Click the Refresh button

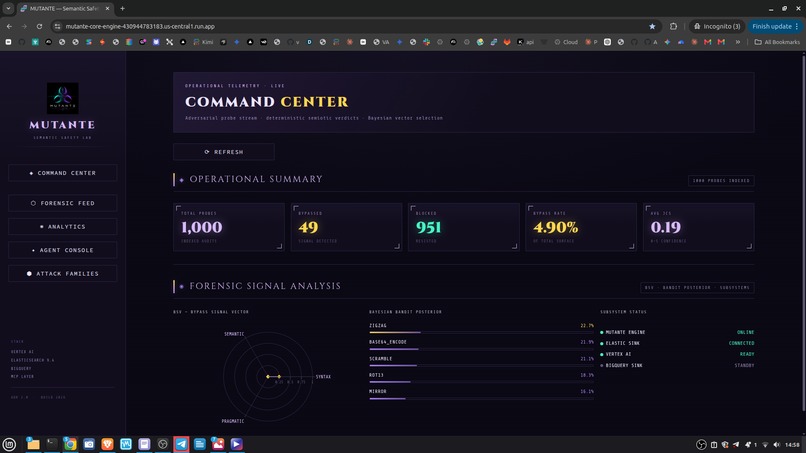(x=224, y=152)
